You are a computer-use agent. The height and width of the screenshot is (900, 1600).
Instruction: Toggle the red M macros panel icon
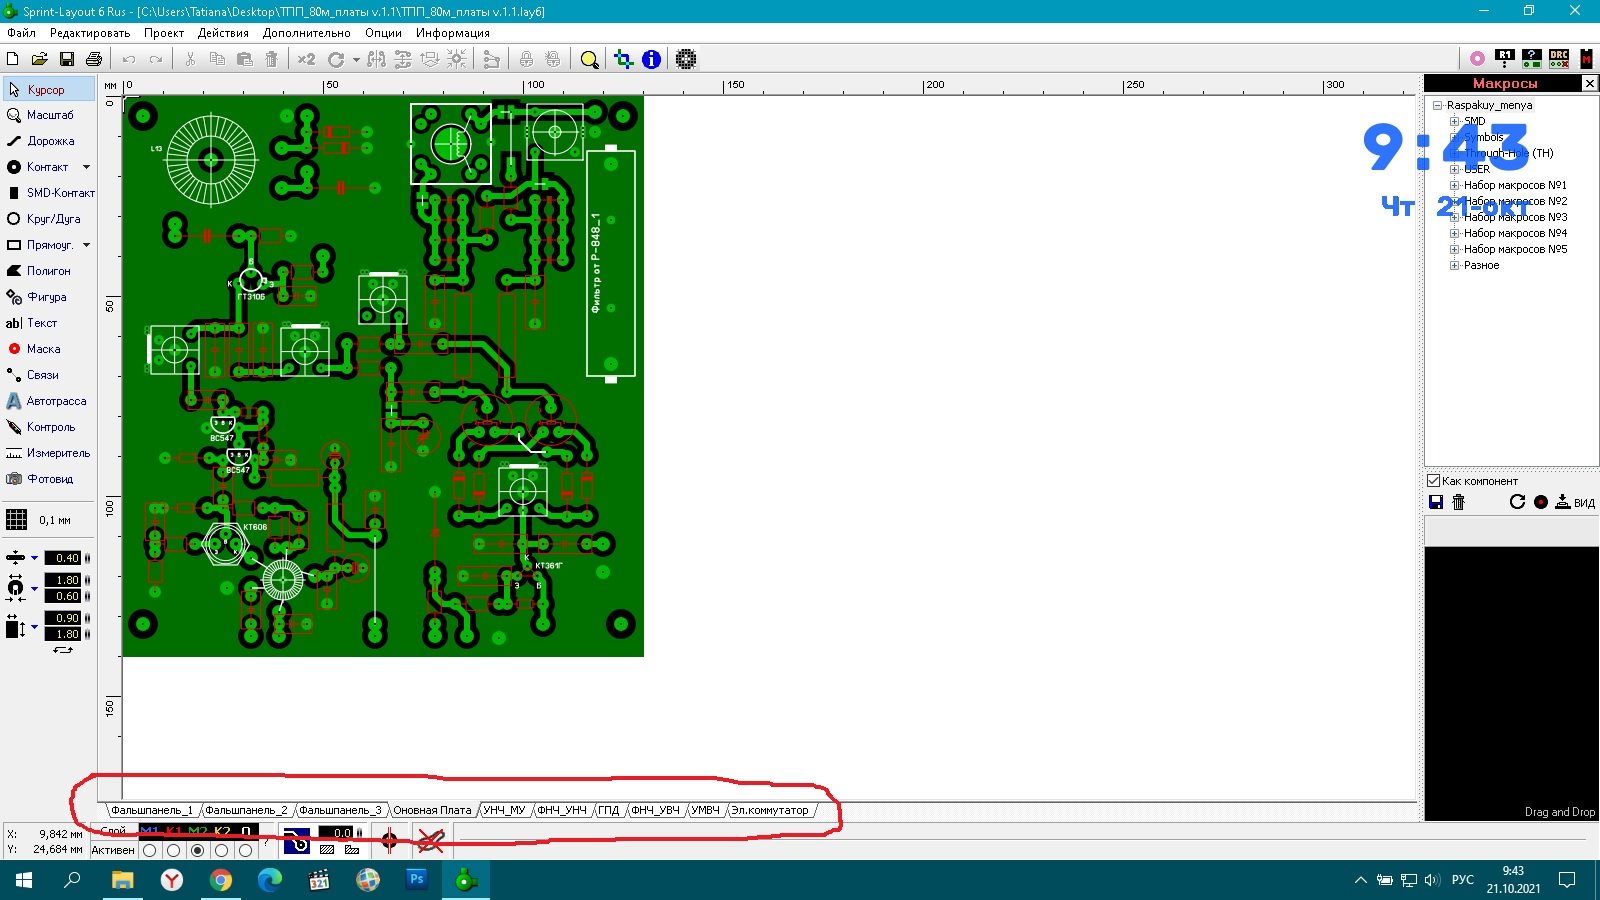pyautogui.click(x=1586, y=59)
